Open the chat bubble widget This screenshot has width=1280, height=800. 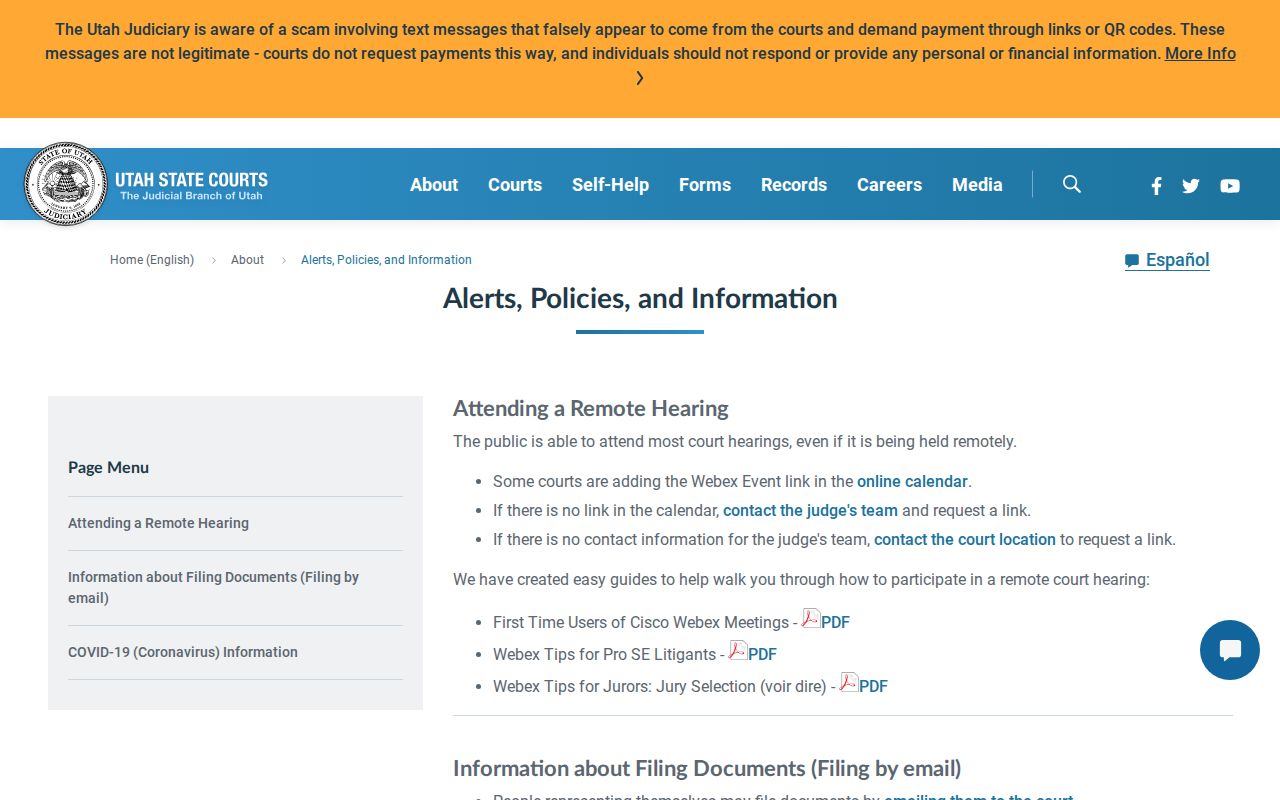(1230, 650)
